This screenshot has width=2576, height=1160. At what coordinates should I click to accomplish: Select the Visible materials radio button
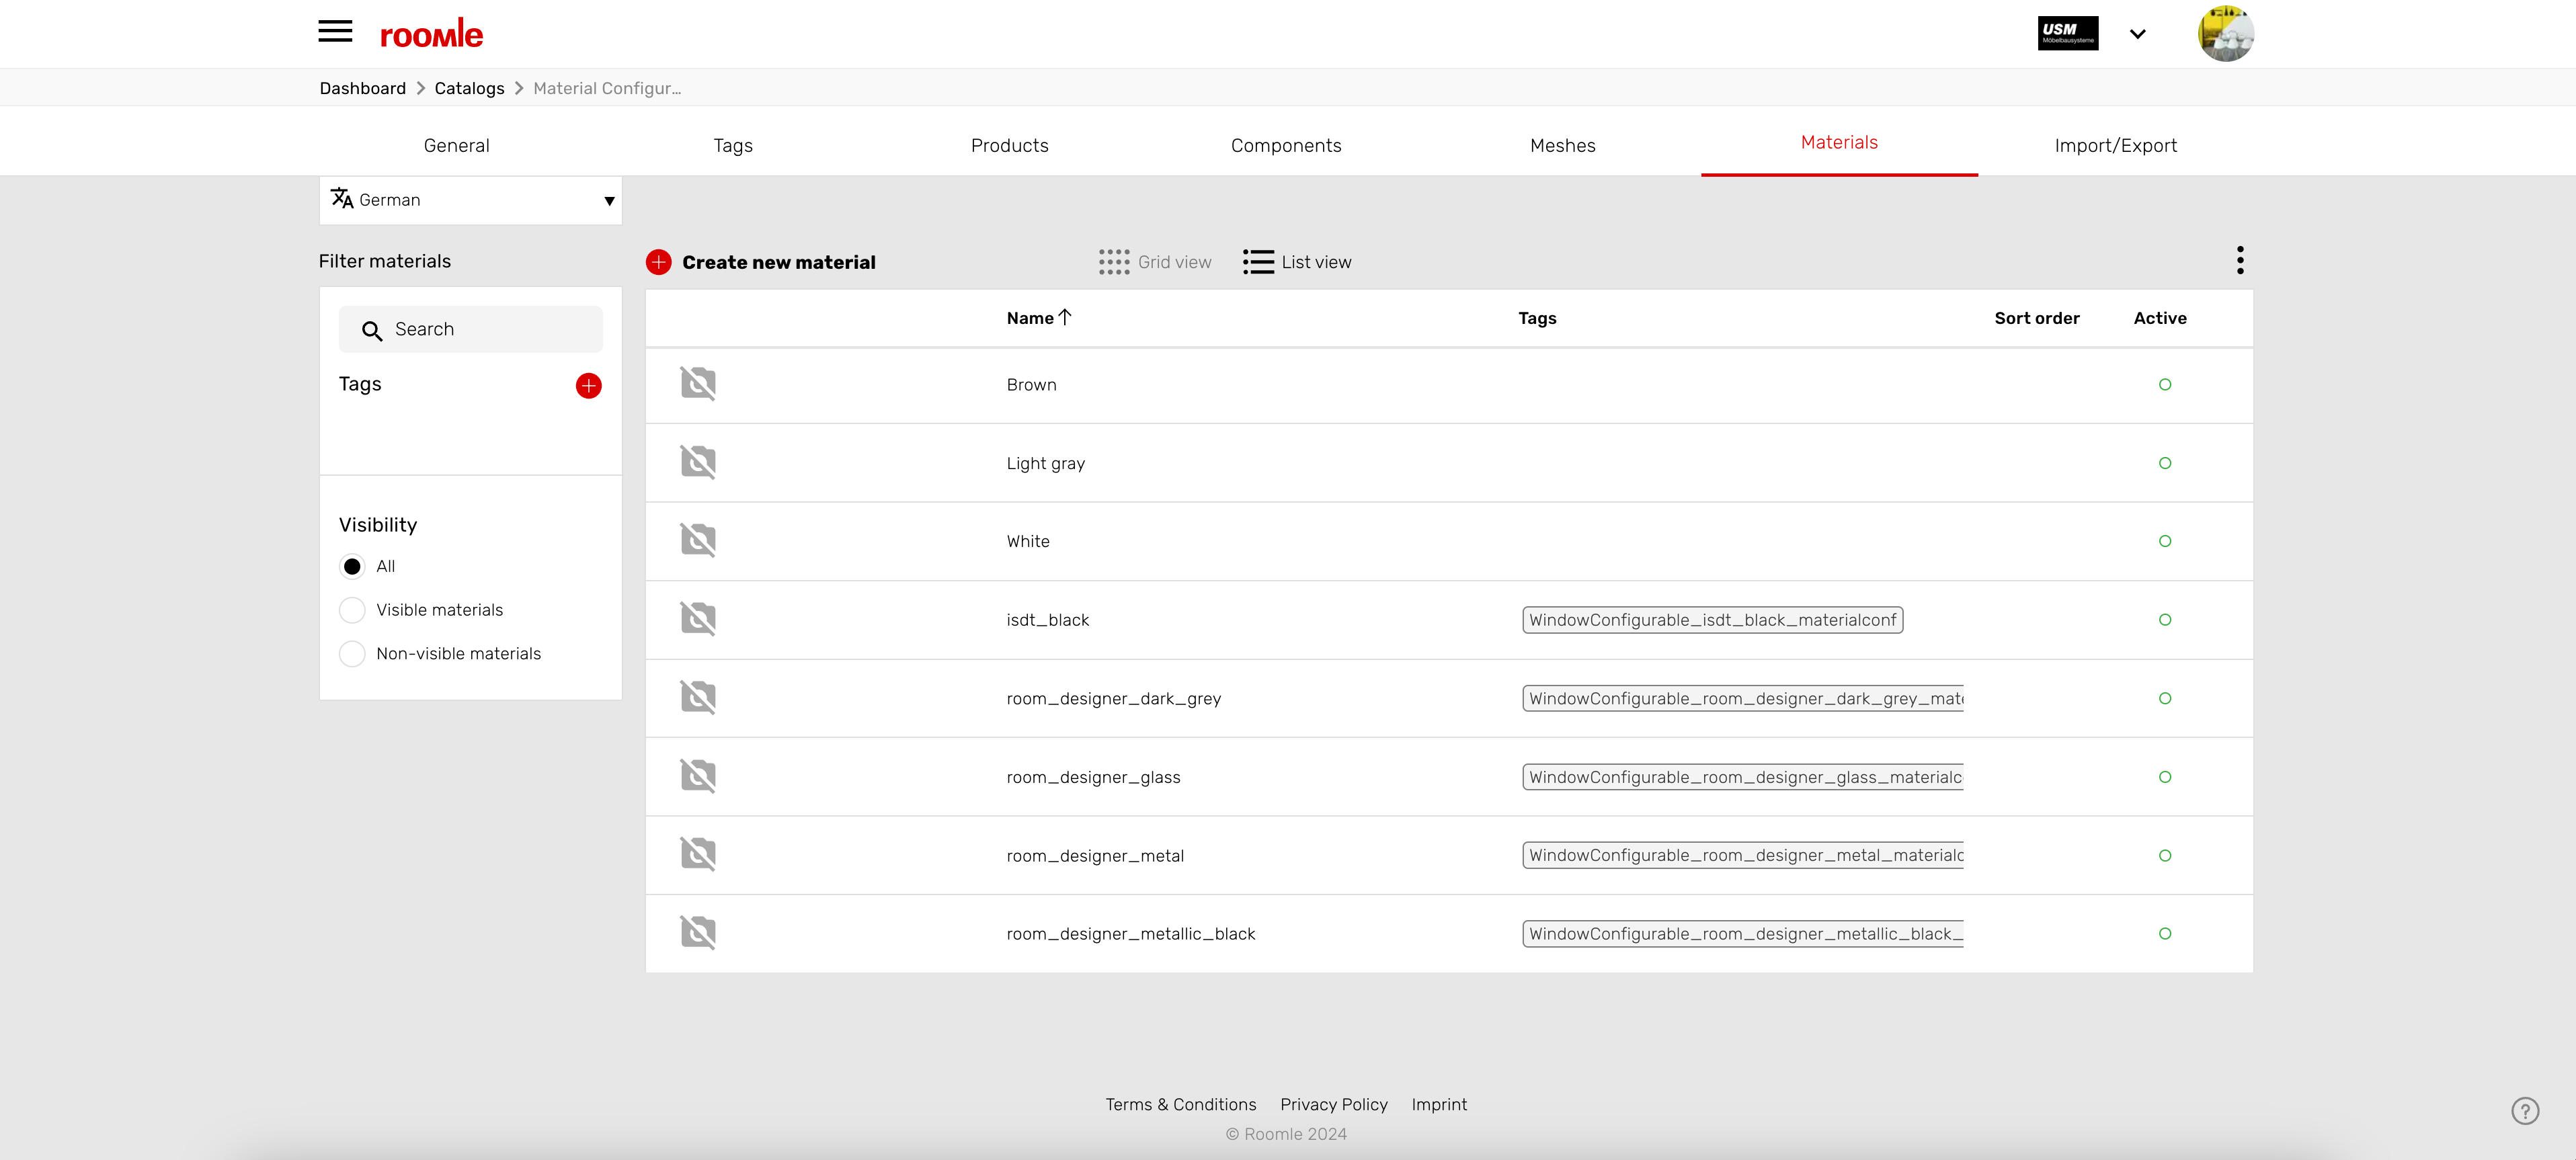tap(352, 610)
